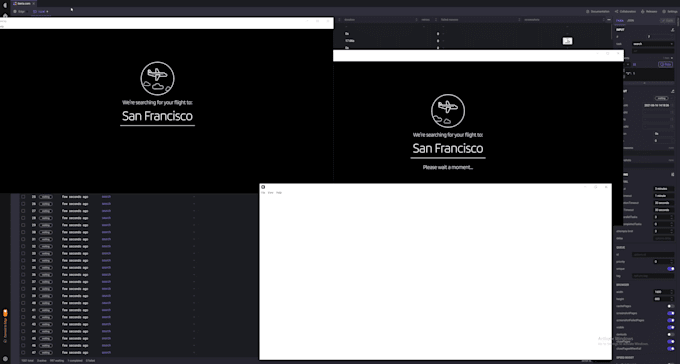680x364 pixels.
Task: Click the '1001 total' status bar entry
Action: 28,361
